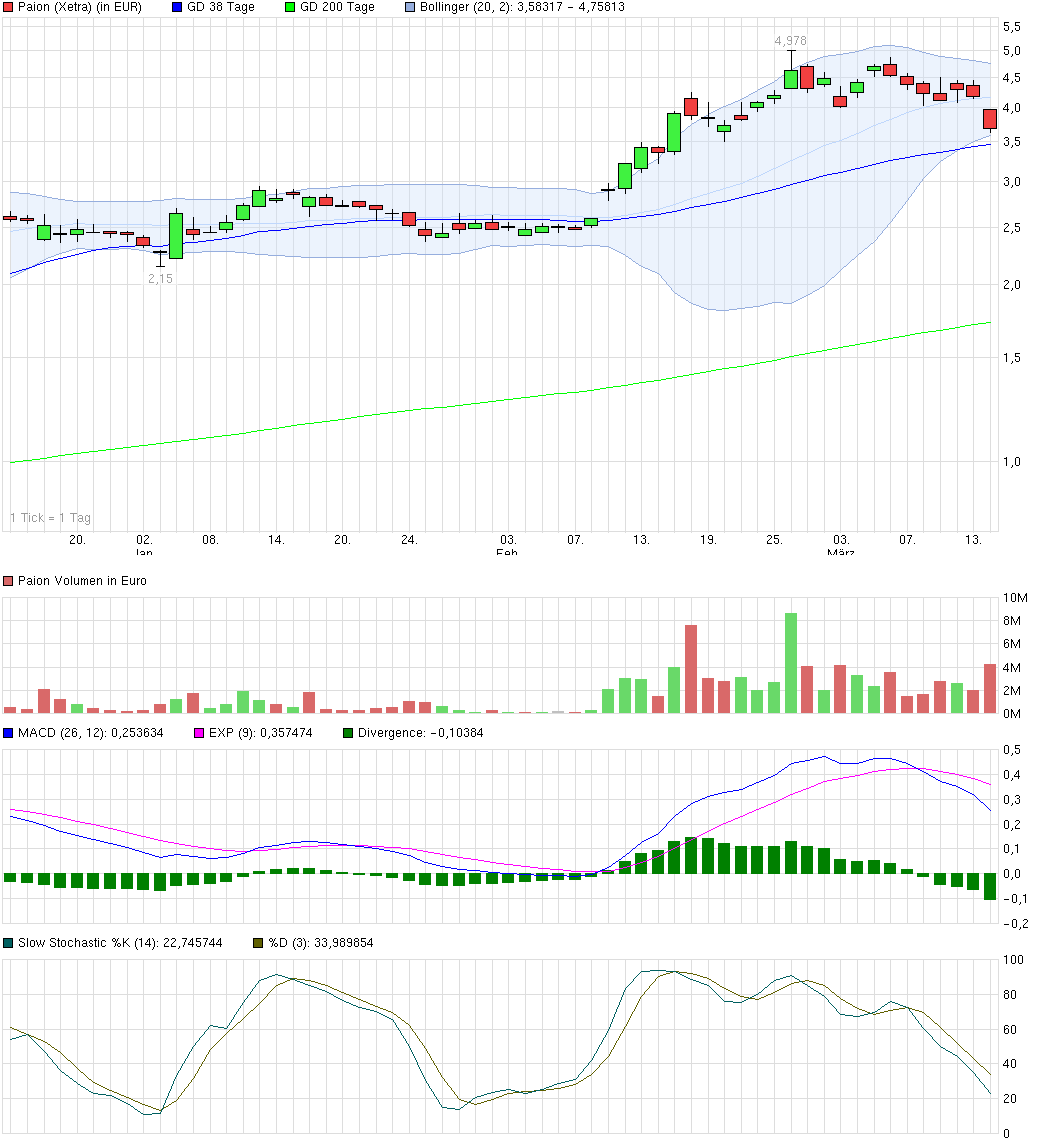Click the 1,5 price axis label
This screenshot has height=1146, width=1052.
1012,358
